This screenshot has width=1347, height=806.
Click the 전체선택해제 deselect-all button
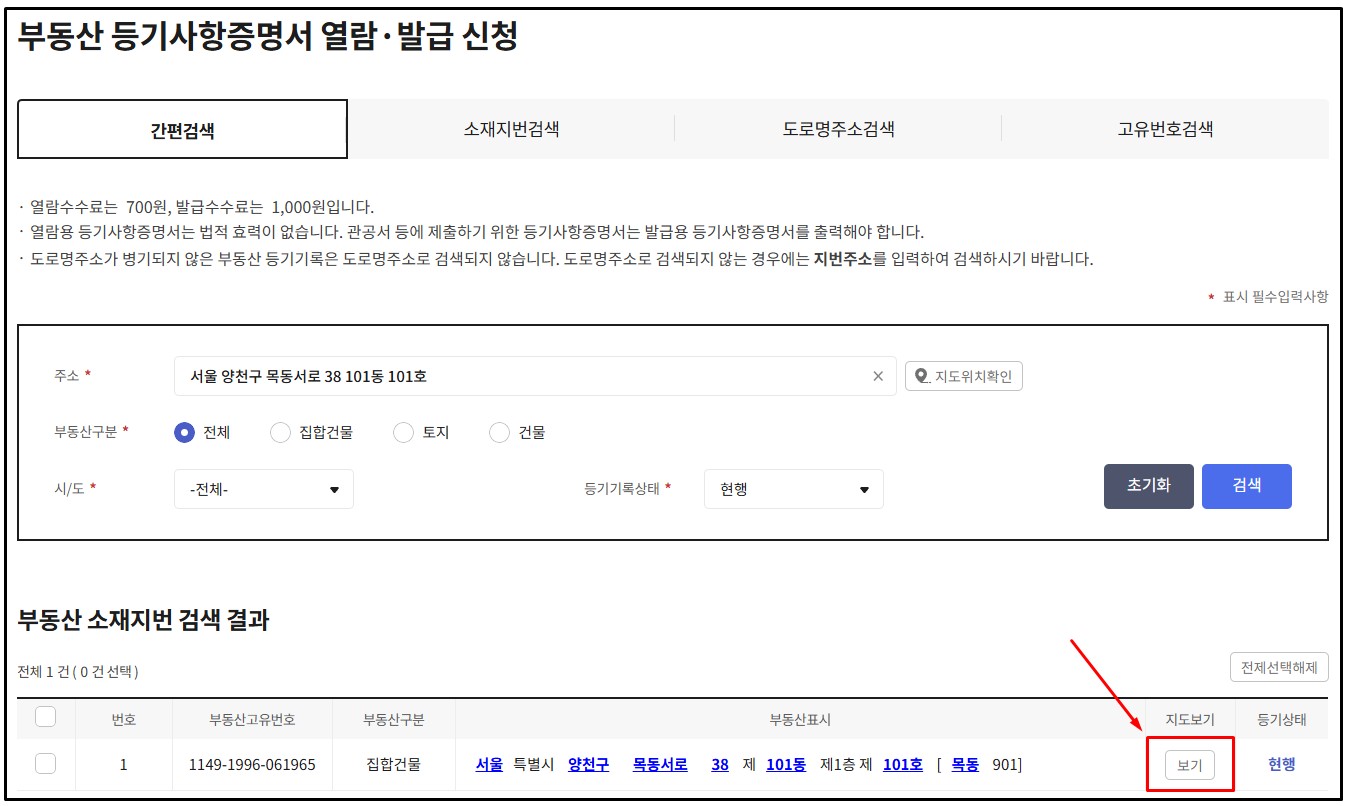[1278, 667]
